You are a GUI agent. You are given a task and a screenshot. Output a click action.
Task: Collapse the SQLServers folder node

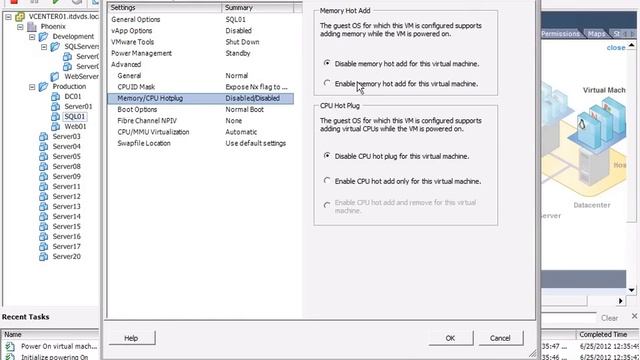tap(44, 47)
